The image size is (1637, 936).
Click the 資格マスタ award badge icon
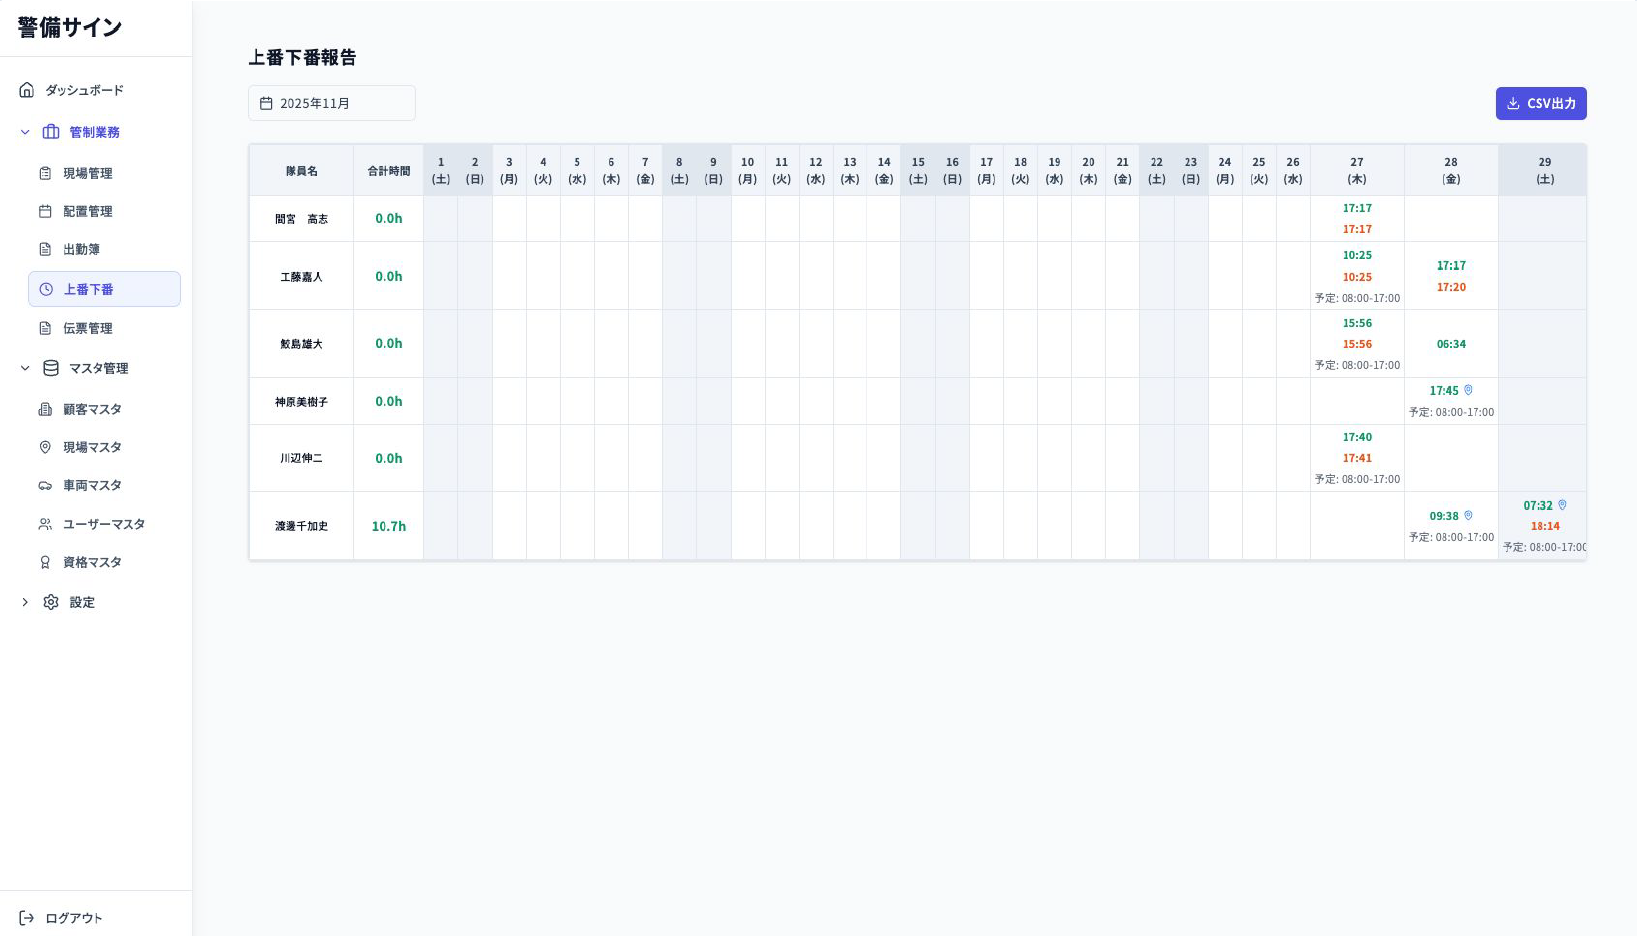click(45, 562)
